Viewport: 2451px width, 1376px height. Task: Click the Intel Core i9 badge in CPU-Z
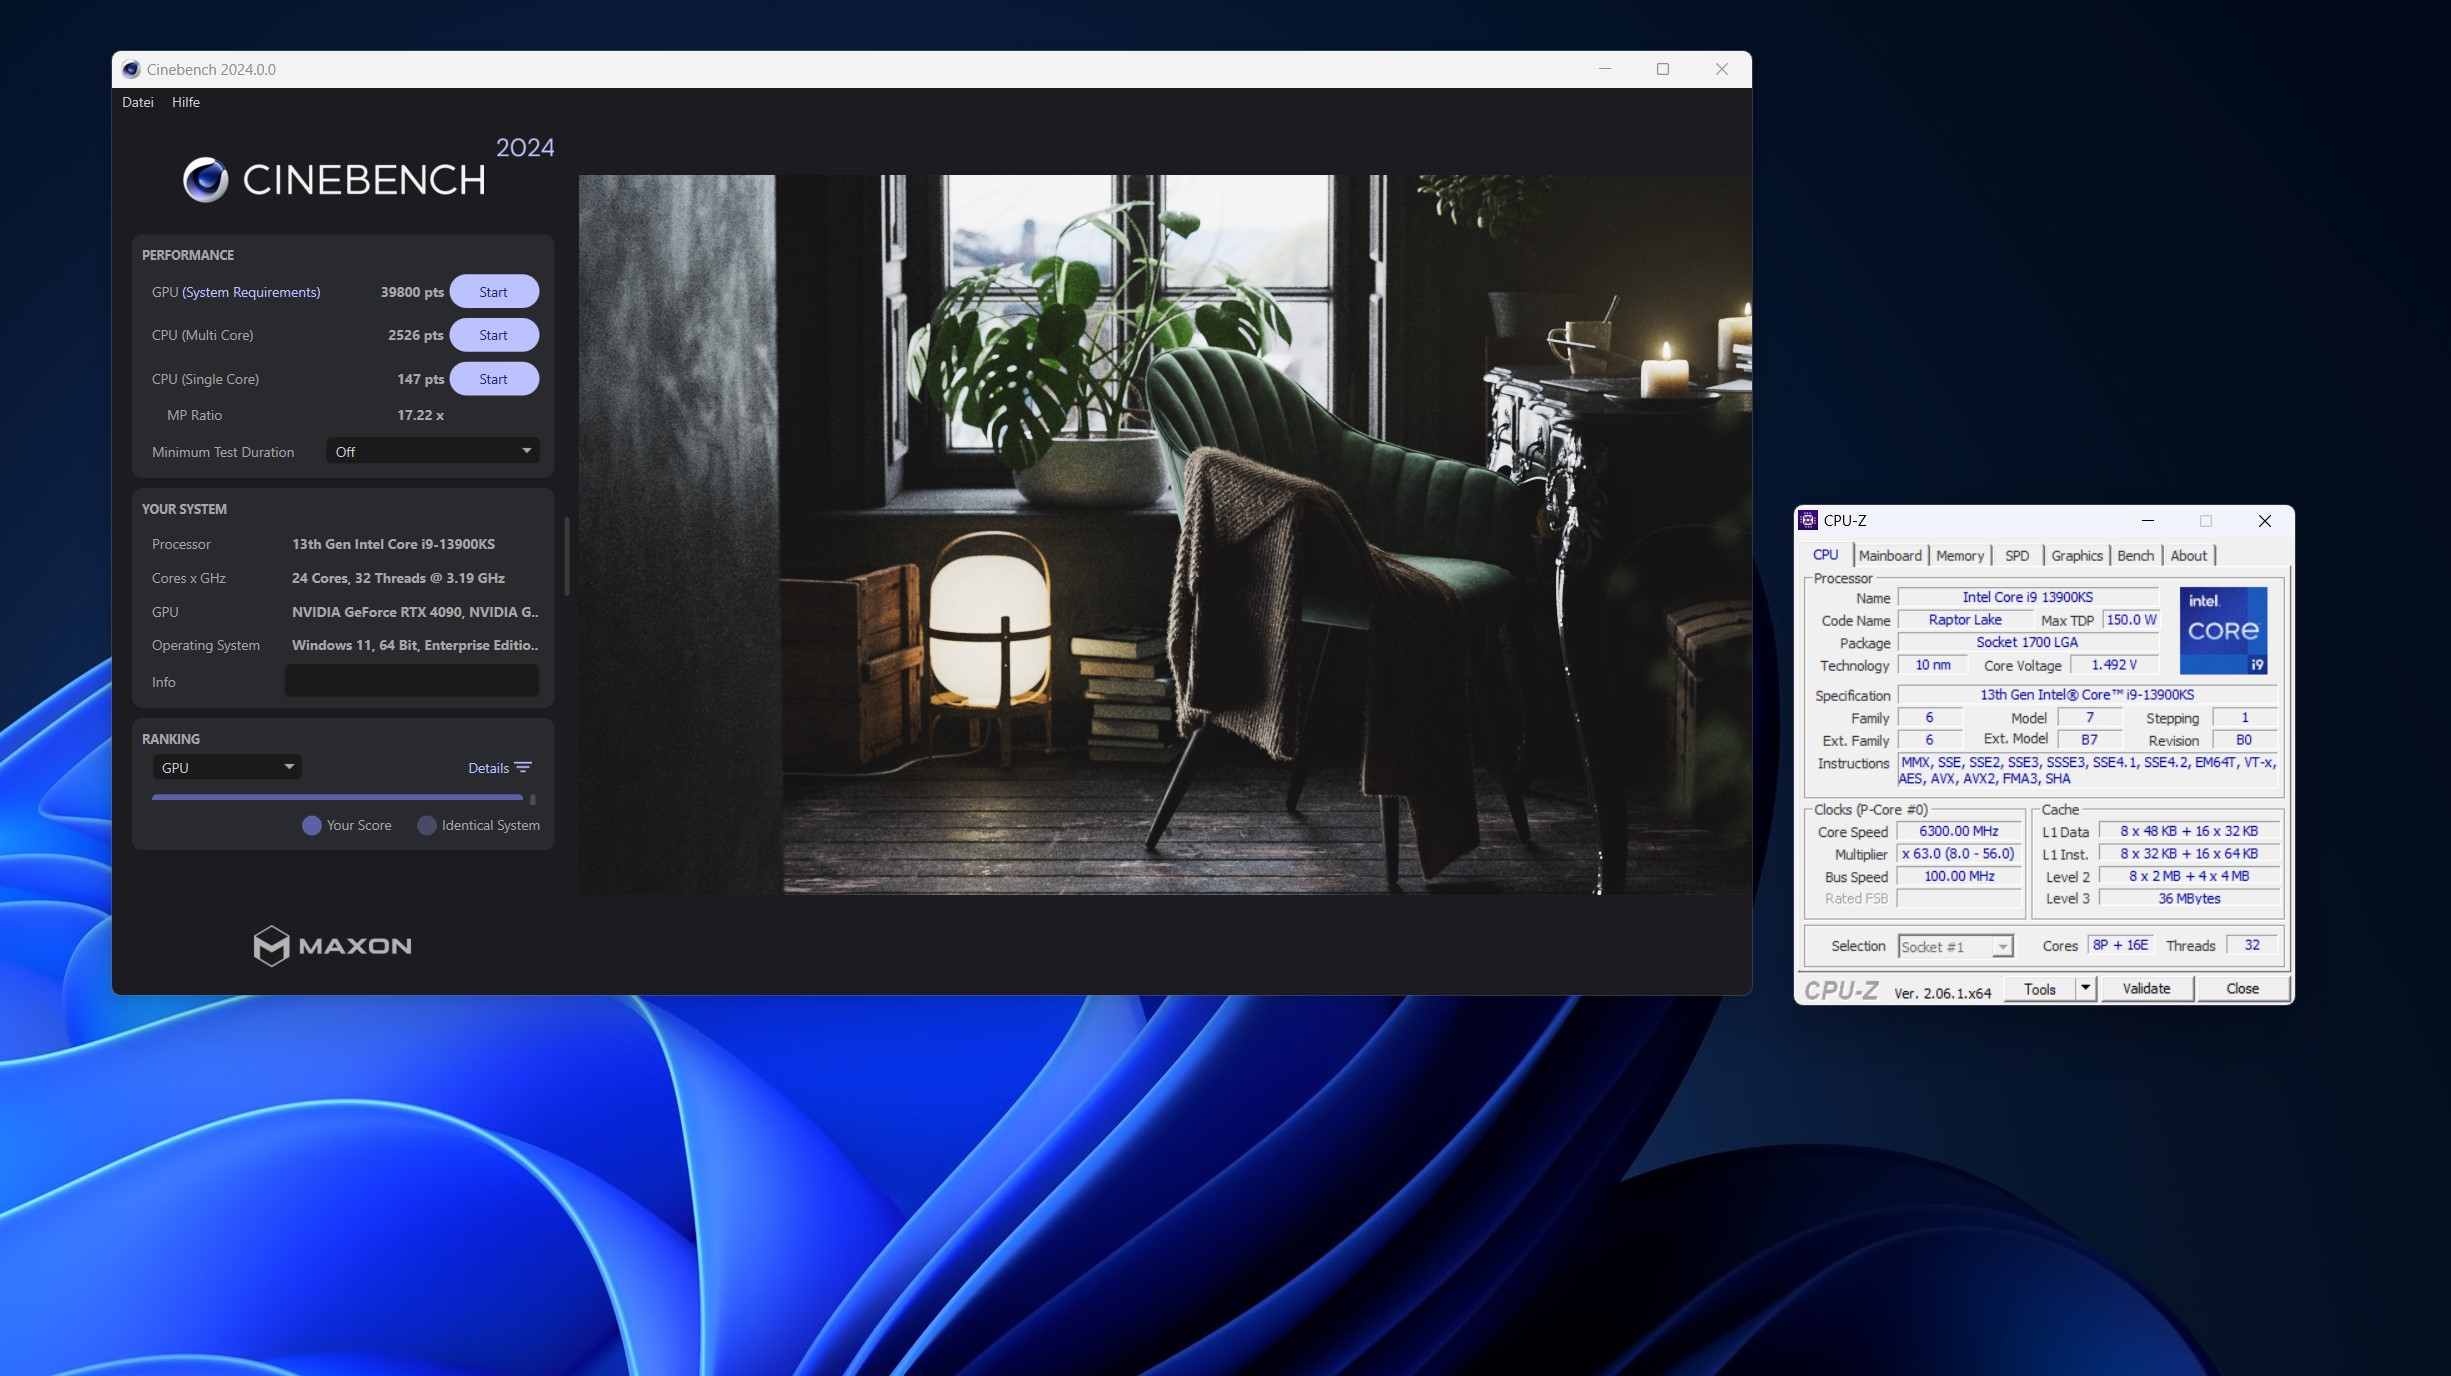(2222, 631)
